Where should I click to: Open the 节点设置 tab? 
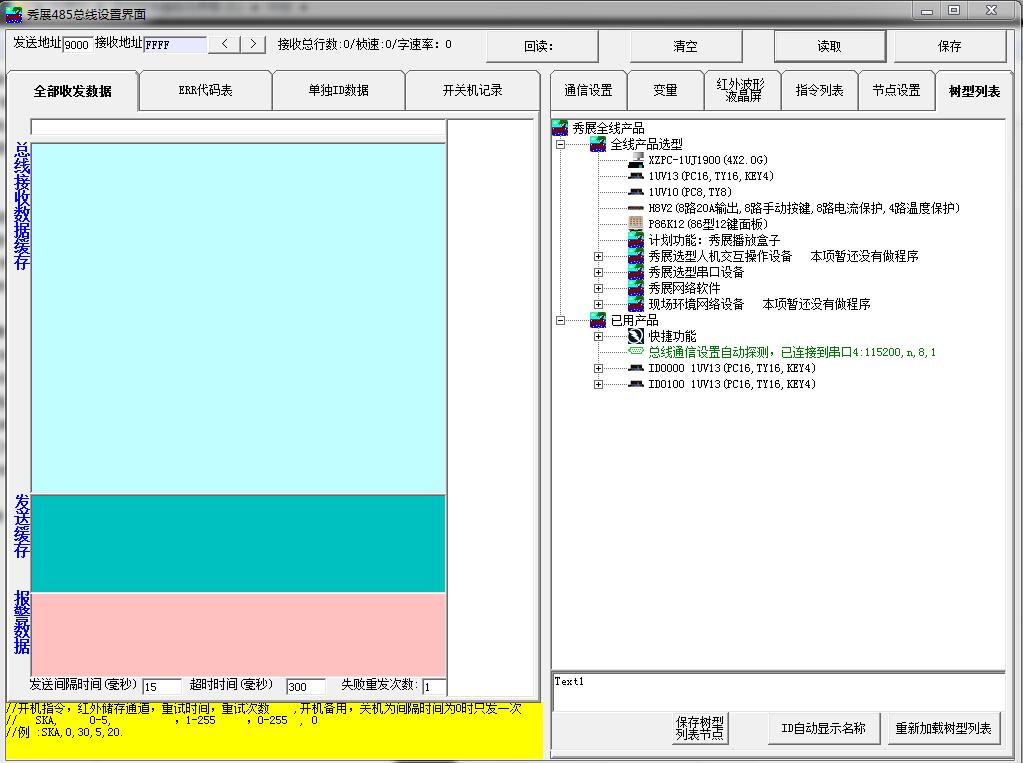895,90
